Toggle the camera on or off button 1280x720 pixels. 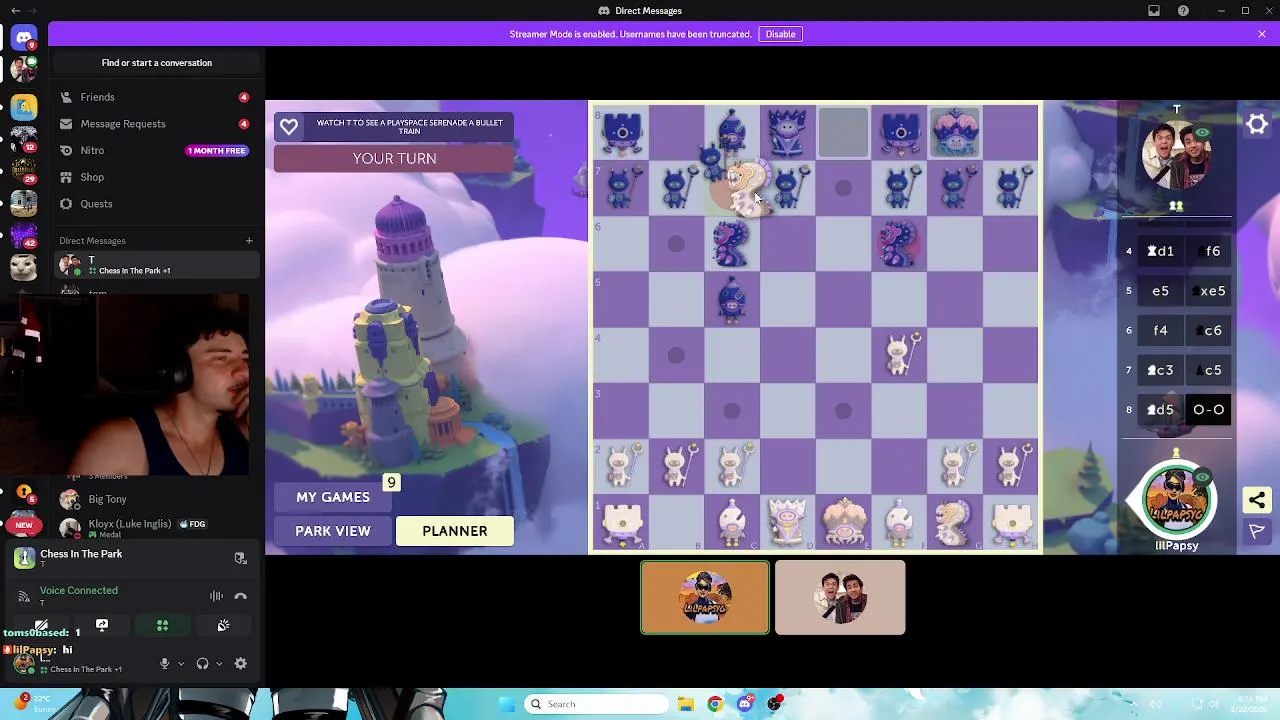(x=41, y=625)
